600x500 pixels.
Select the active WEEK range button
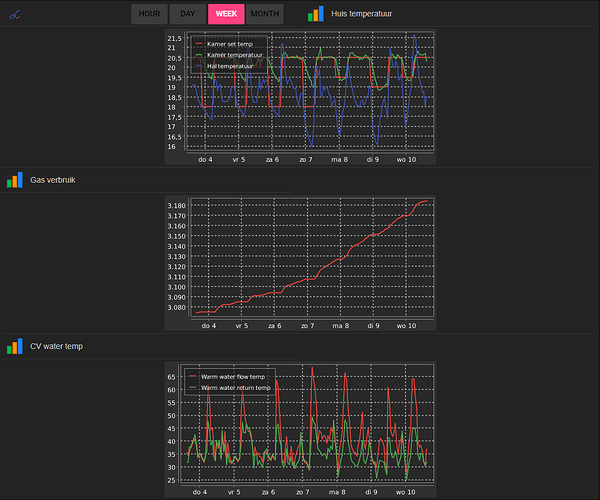(x=226, y=14)
